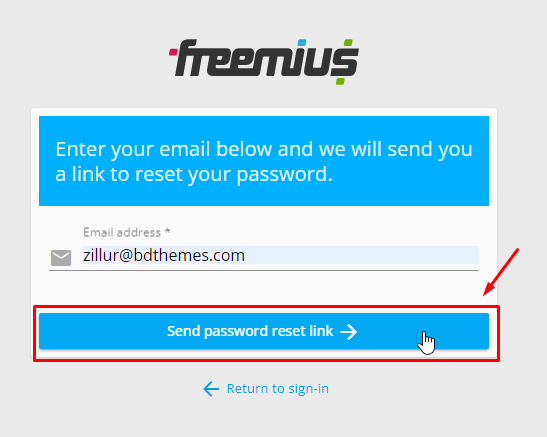Click the underline beneath the email field
This screenshot has width=547, height=437.
click(264, 270)
